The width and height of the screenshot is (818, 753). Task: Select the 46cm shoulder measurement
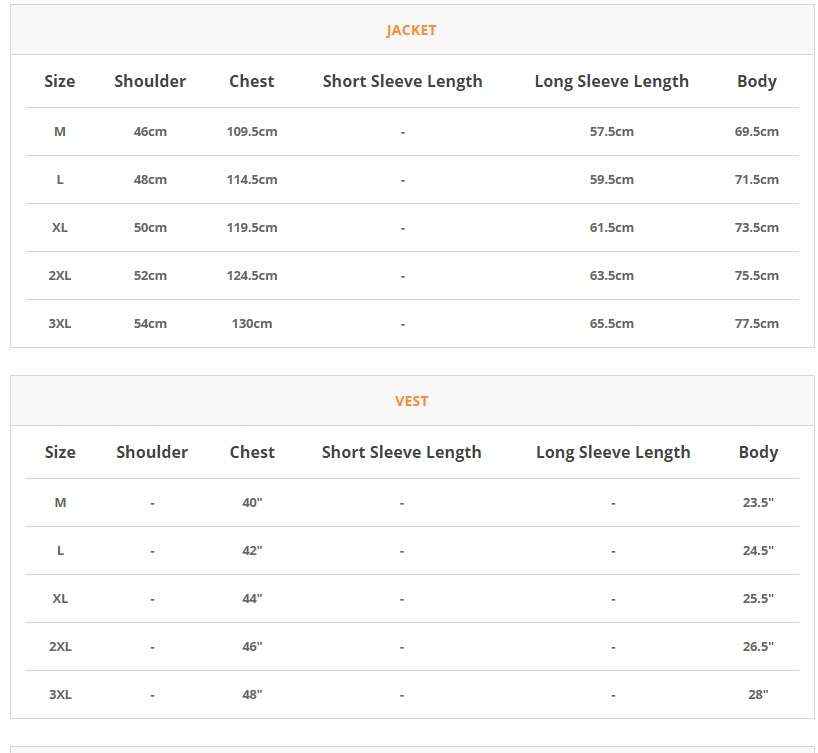point(150,131)
